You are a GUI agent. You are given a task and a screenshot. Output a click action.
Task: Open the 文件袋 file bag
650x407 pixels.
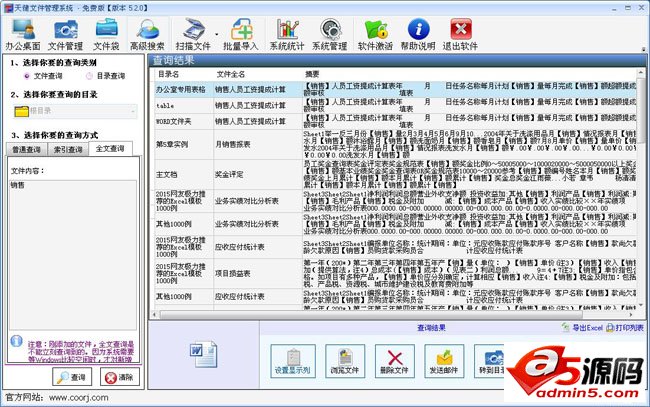click(106, 35)
